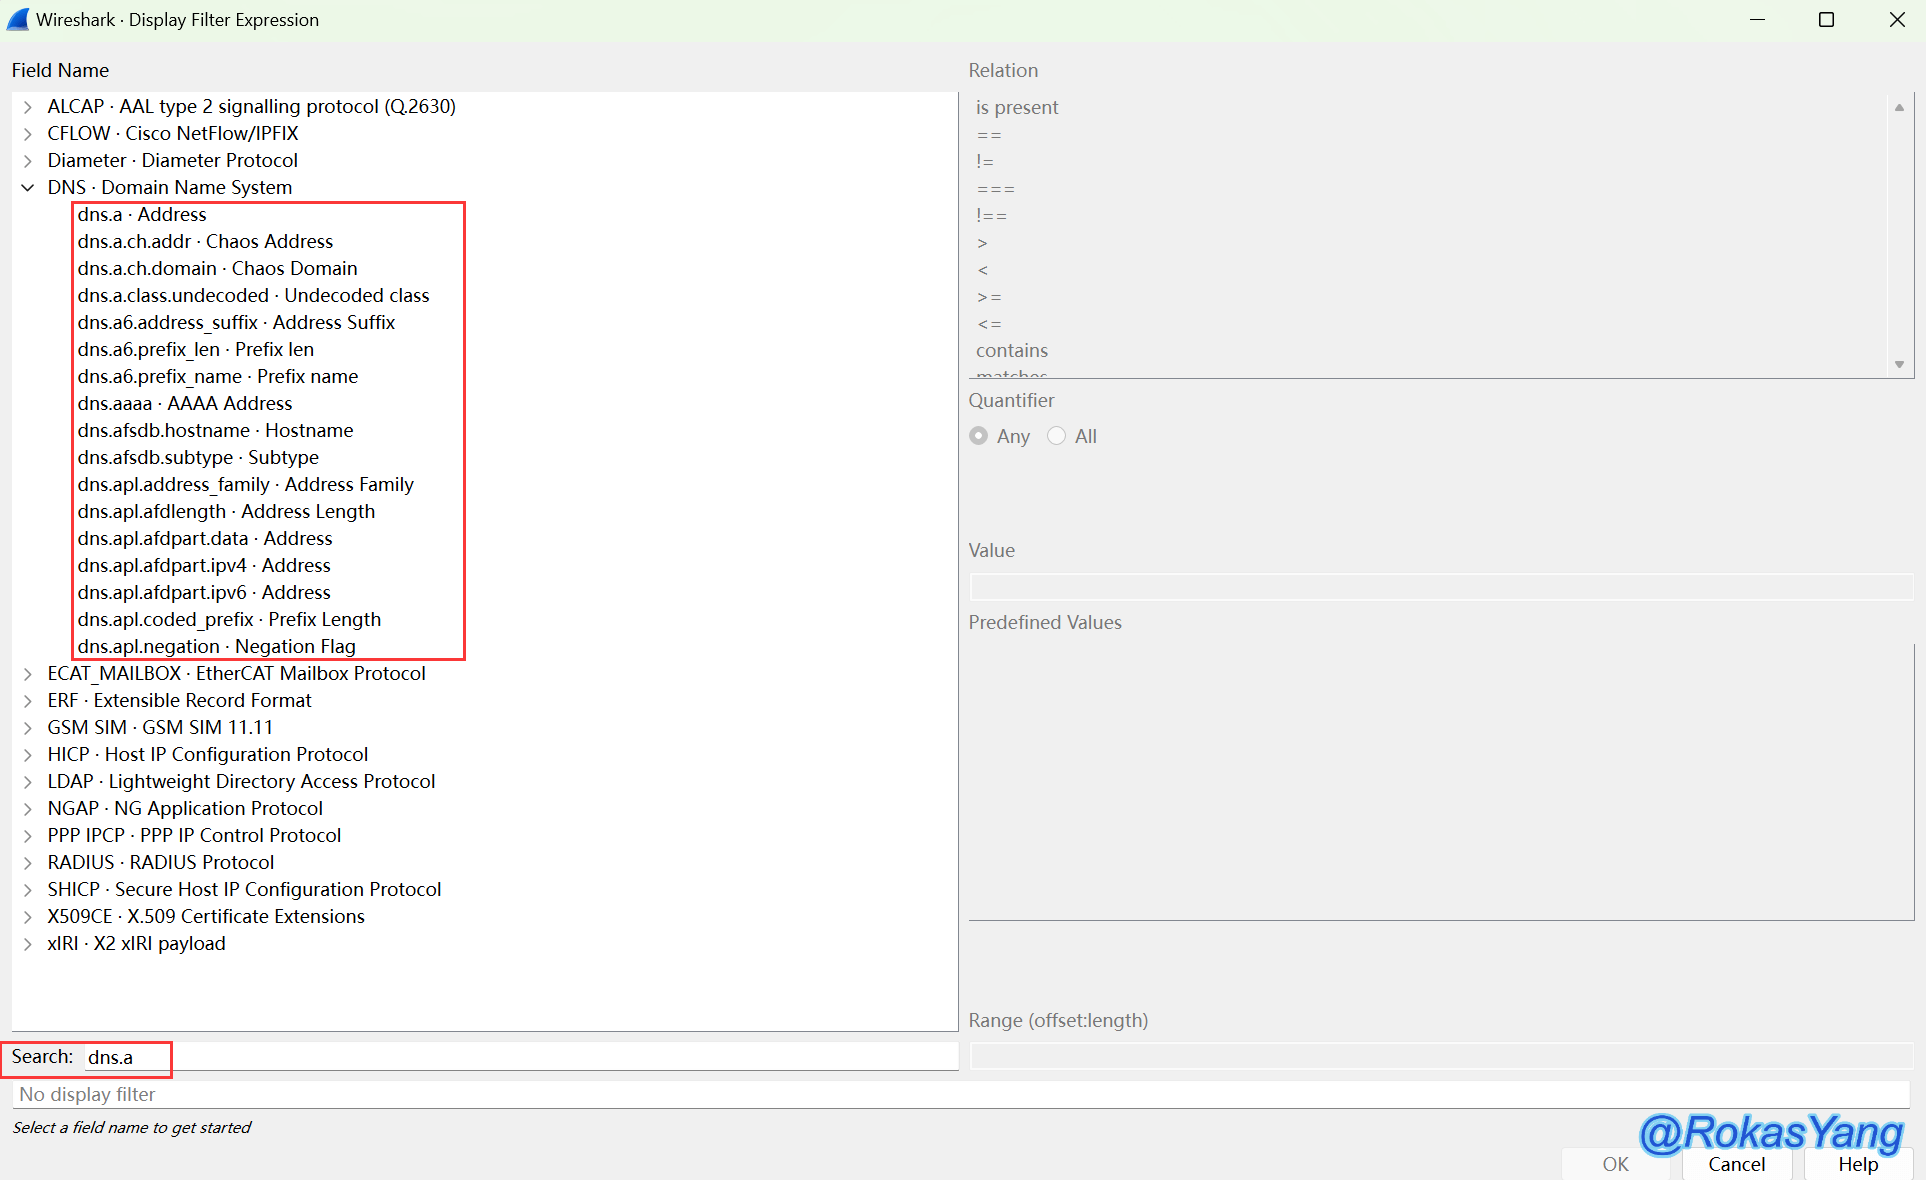Screen dimensions: 1926x1180
Task: Click the Value input box
Action: click(x=1440, y=586)
